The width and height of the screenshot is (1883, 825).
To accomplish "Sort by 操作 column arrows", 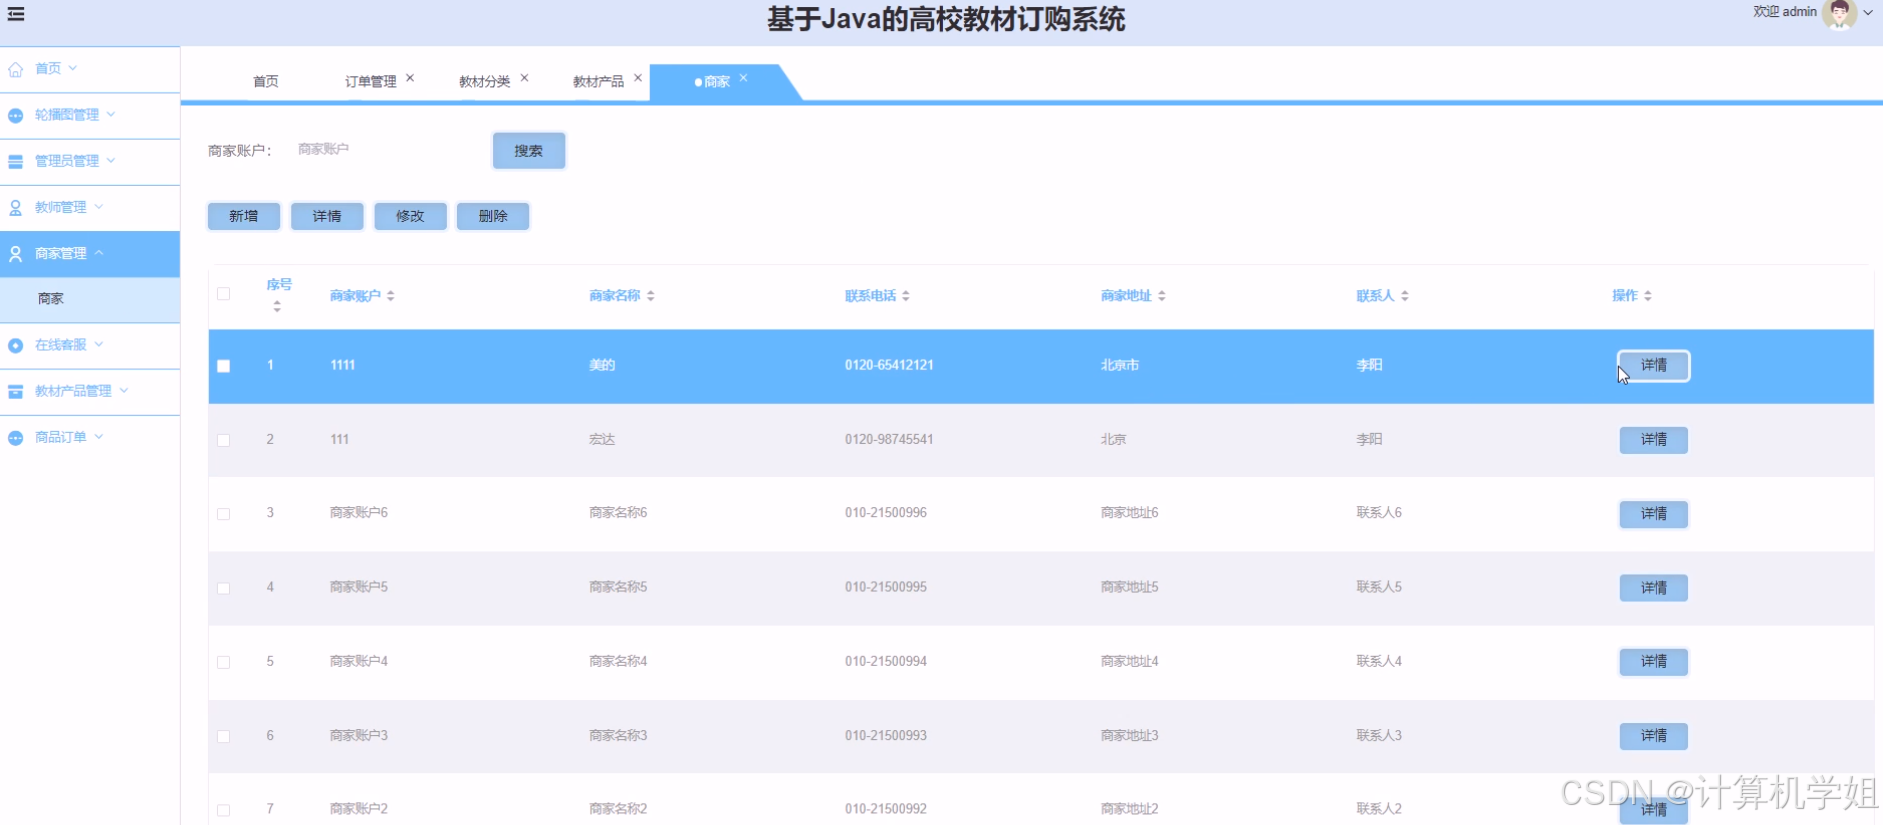I will (1648, 296).
